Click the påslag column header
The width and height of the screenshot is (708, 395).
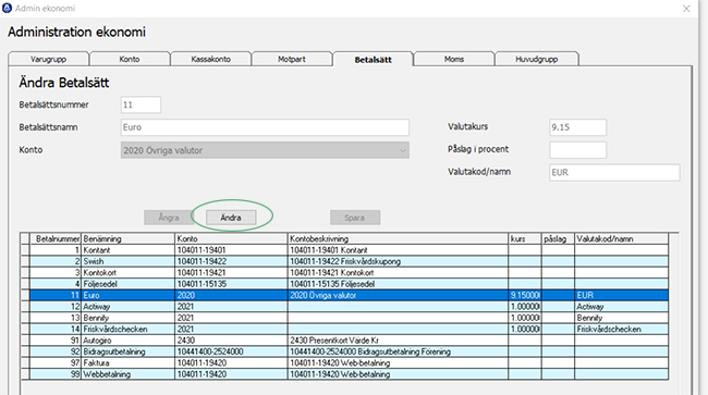tap(558, 239)
